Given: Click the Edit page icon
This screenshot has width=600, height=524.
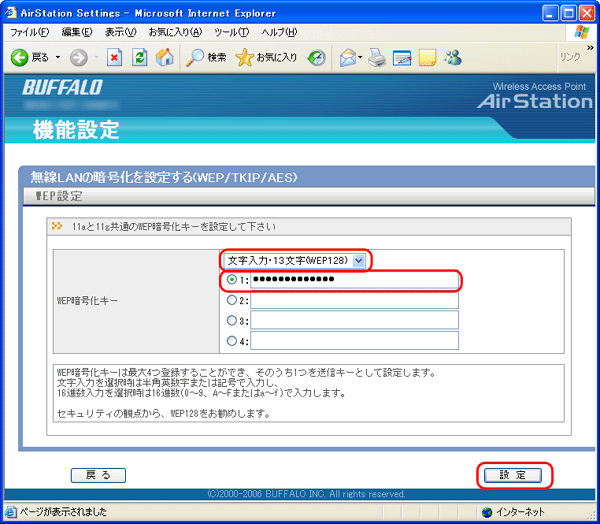Looking at the screenshot, I should (402, 58).
